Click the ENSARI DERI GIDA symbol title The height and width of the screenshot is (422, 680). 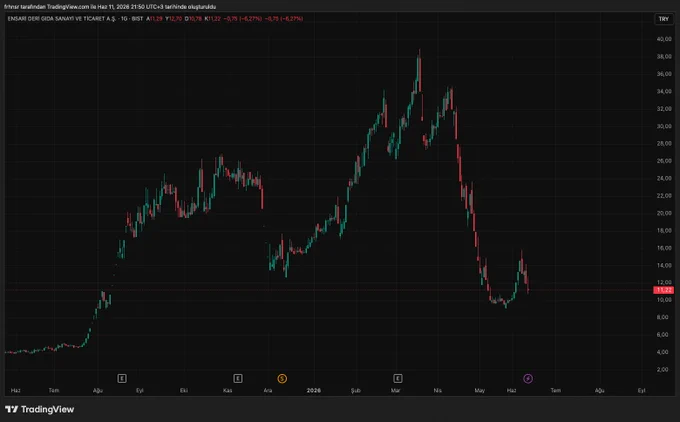pos(62,19)
